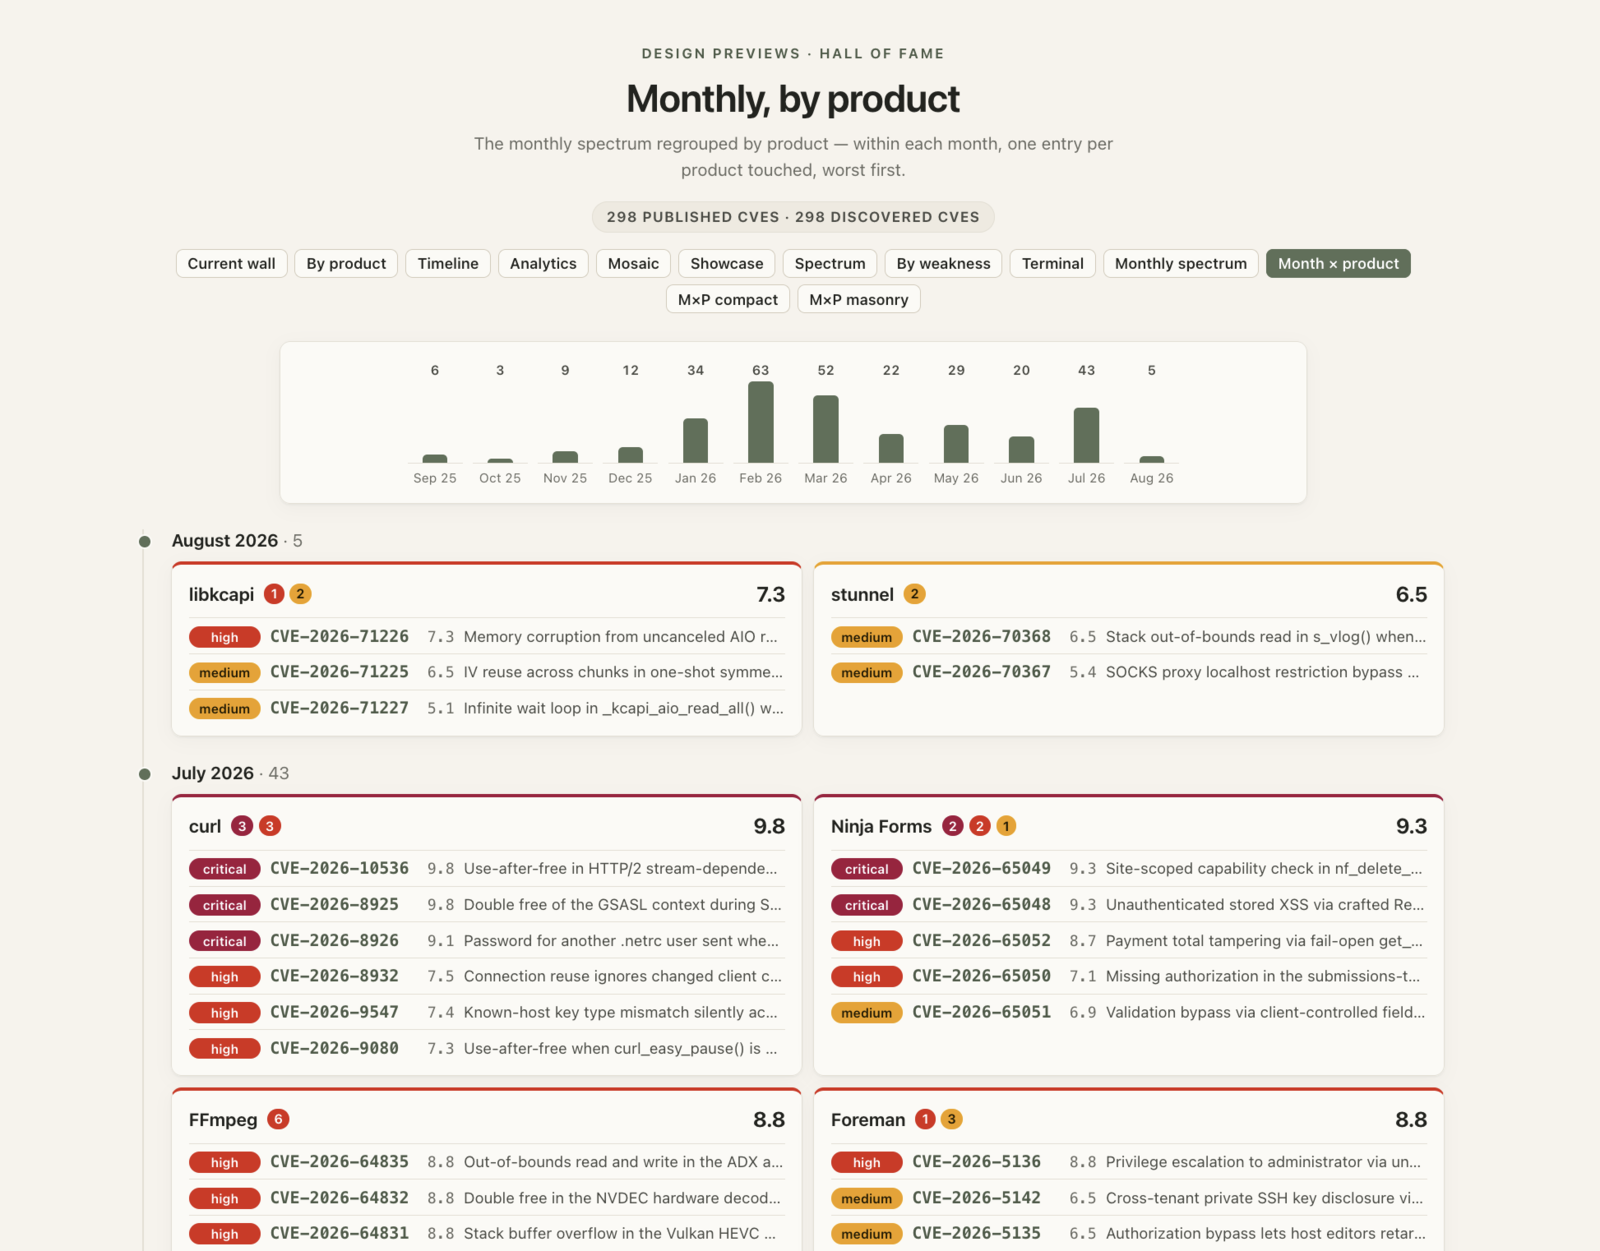This screenshot has height=1251, width=1600.
Task: Click the Jan 26 bar in chart
Action: pos(695,440)
